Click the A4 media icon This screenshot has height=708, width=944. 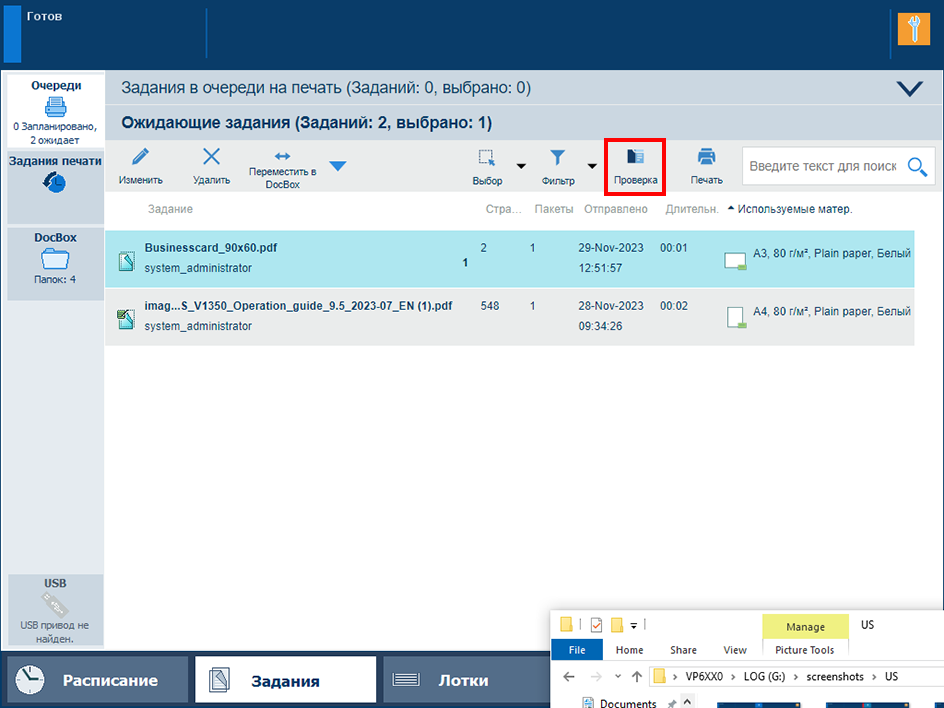(736, 317)
